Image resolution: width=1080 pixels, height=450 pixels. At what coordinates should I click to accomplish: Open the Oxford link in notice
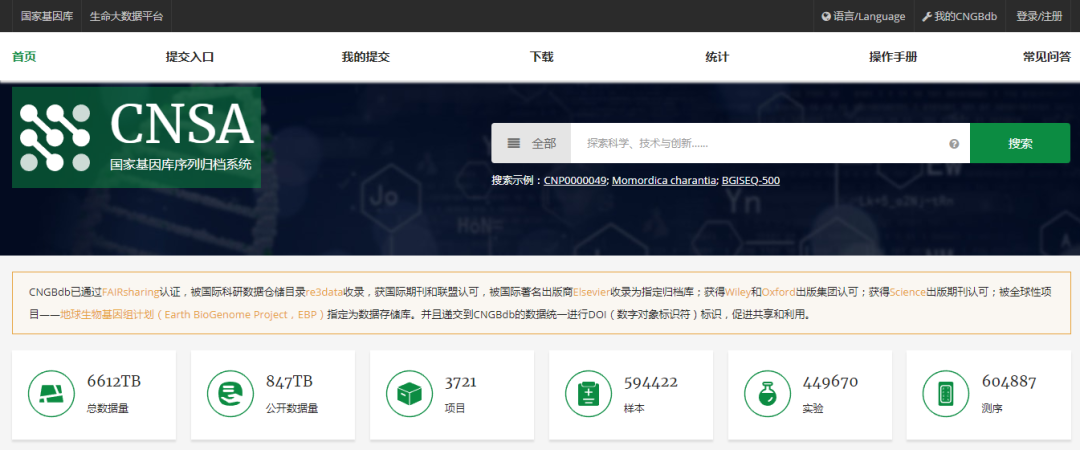778,292
